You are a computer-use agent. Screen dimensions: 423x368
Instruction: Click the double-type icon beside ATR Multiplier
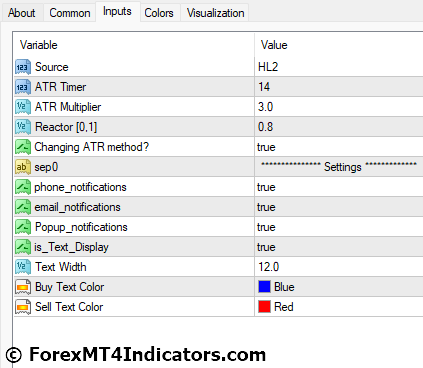(23, 107)
